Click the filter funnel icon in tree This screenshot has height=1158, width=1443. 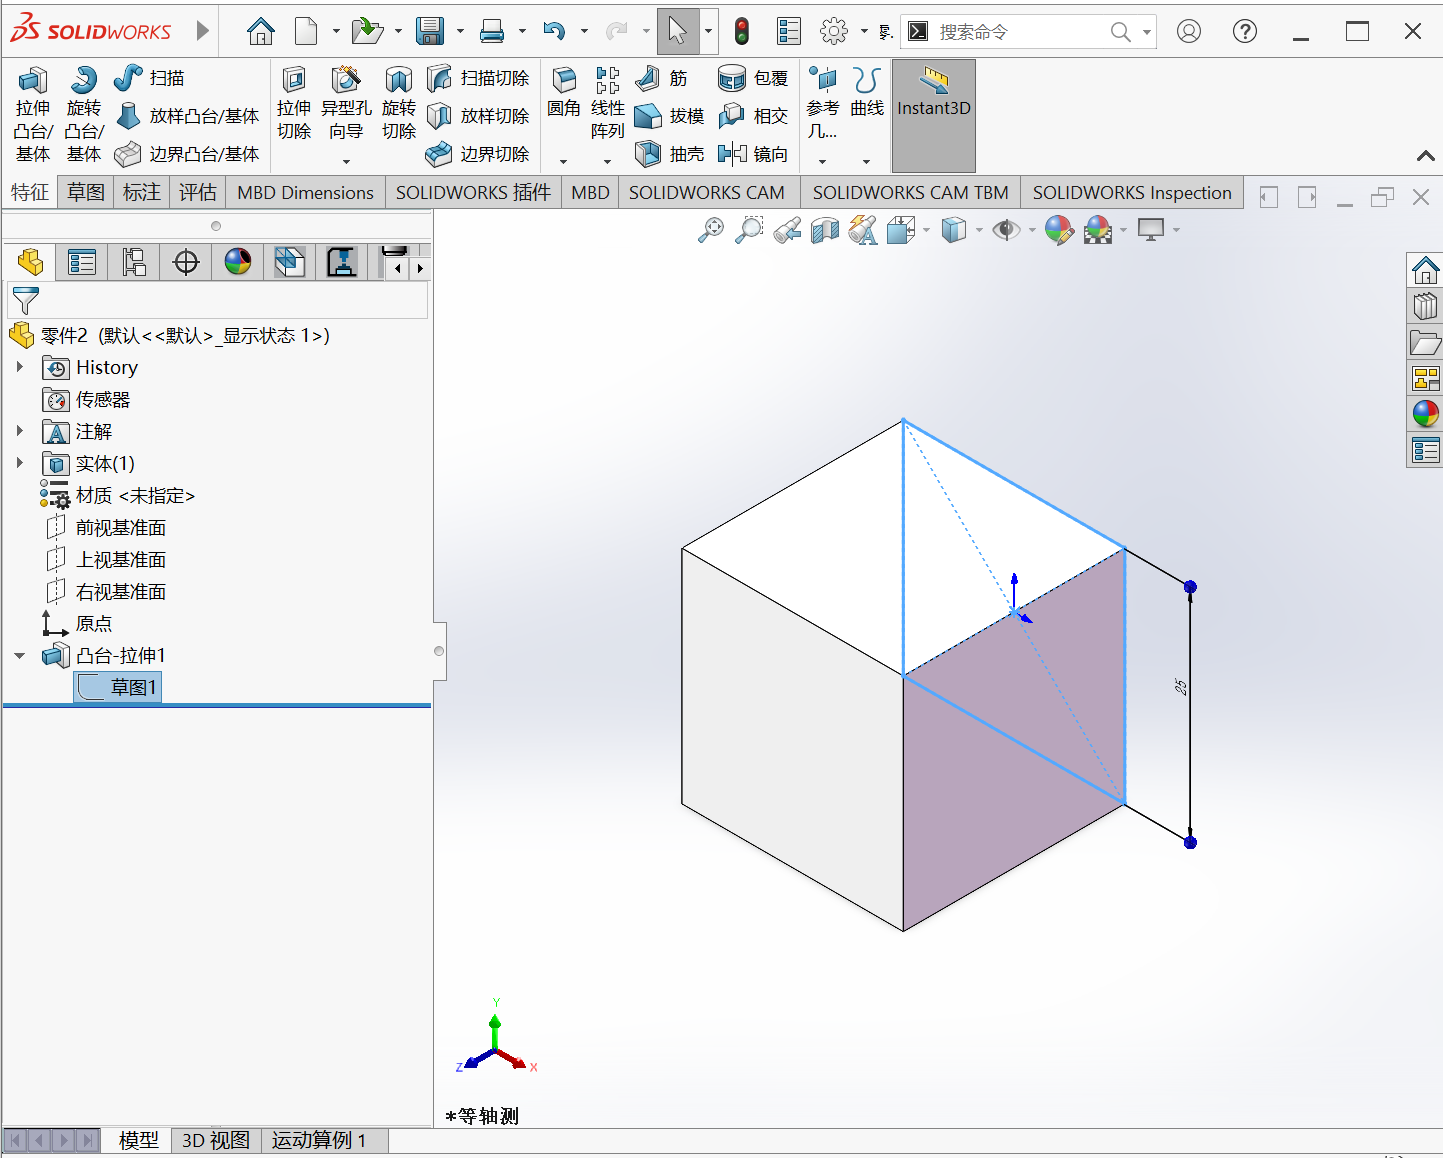(26, 300)
